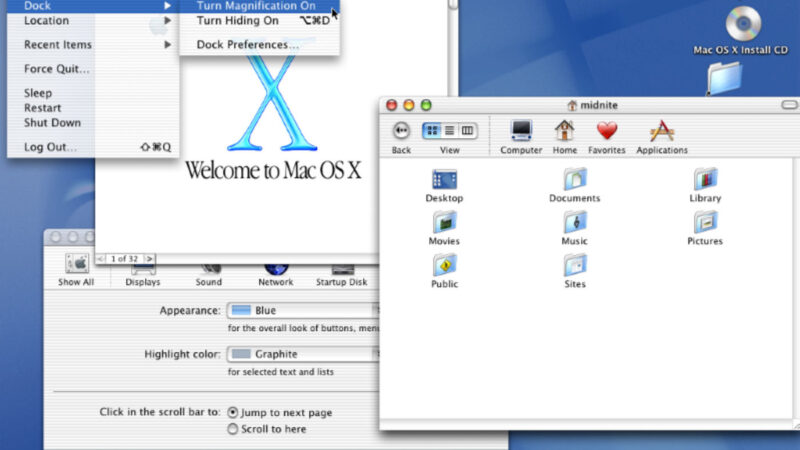800x450 pixels.
Task: Open the Highlight color Graphite dropdown
Action: coord(303,354)
